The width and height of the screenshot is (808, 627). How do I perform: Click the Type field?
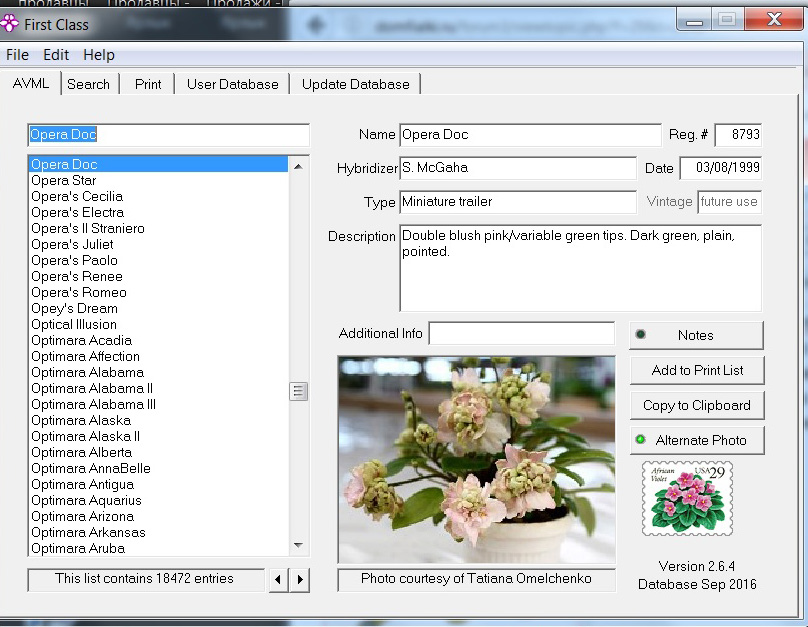[x=518, y=202]
